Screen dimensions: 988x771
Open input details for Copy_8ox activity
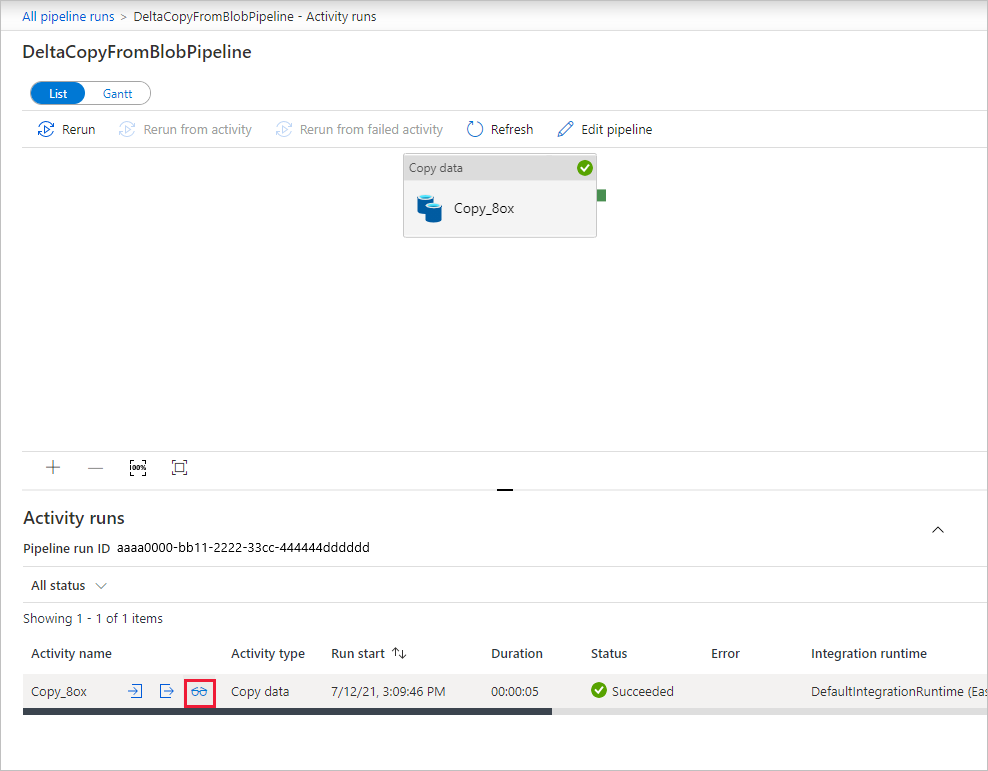(x=134, y=691)
